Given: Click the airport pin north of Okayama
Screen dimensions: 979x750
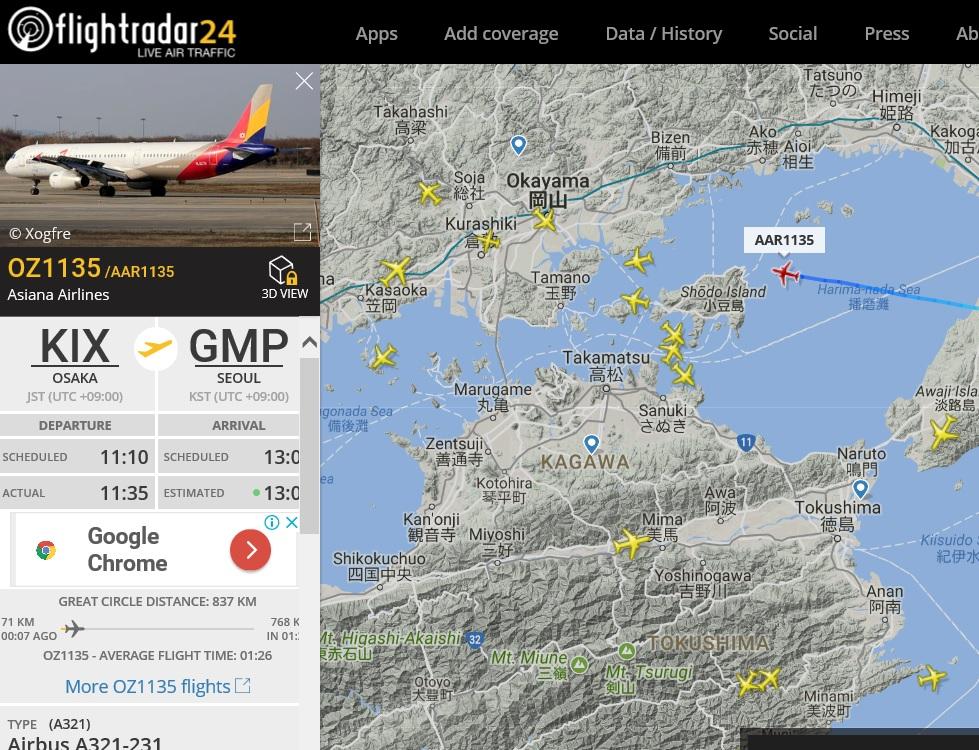Looking at the screenshot, I should pyautogui.click(x=518, y=145).
